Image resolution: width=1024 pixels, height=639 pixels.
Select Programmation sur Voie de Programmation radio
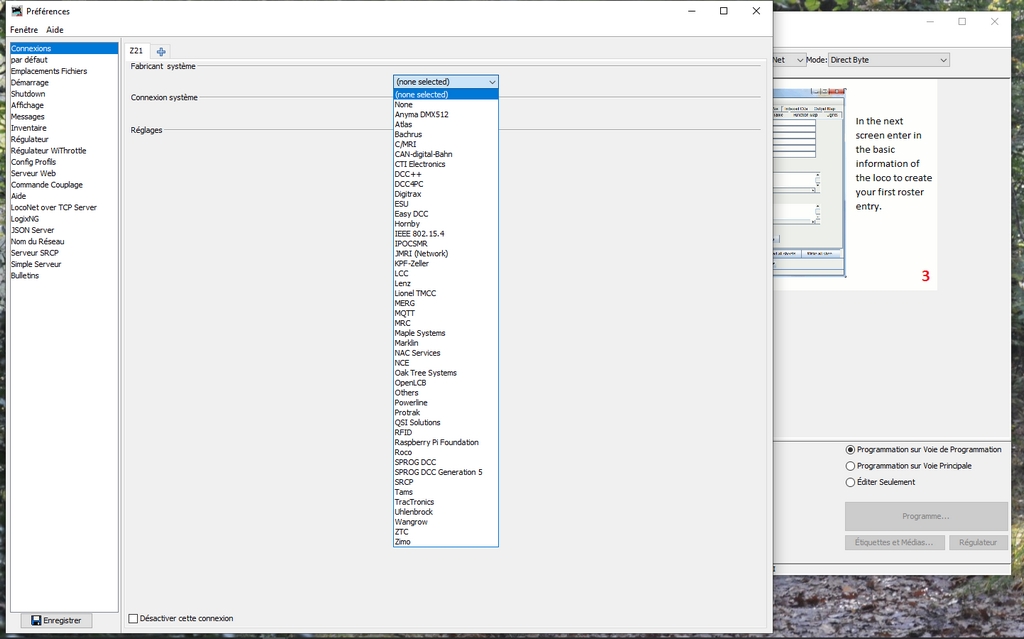pos(850,450)
